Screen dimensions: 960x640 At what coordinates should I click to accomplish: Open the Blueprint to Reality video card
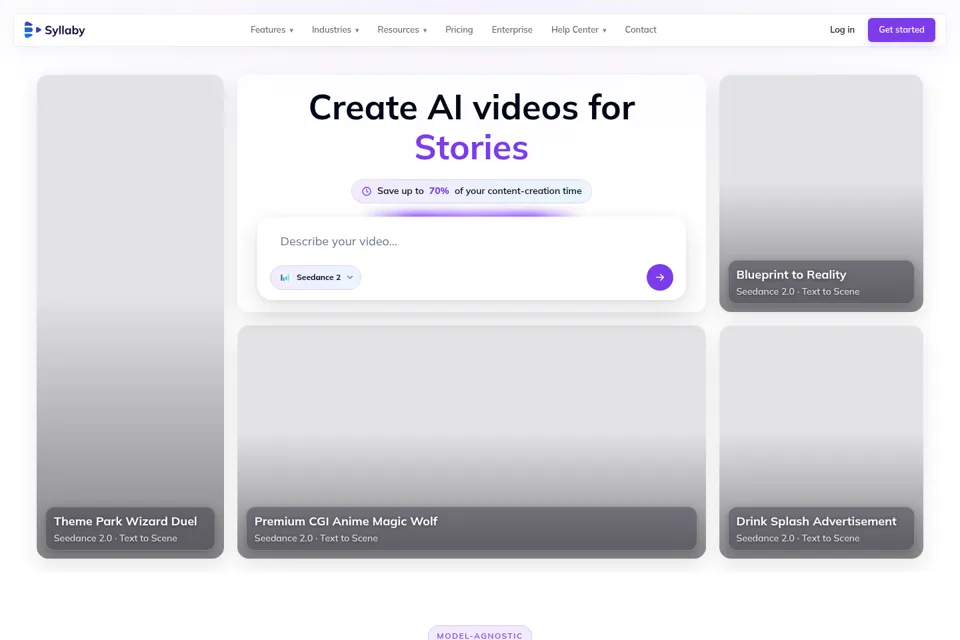point(820,193)
